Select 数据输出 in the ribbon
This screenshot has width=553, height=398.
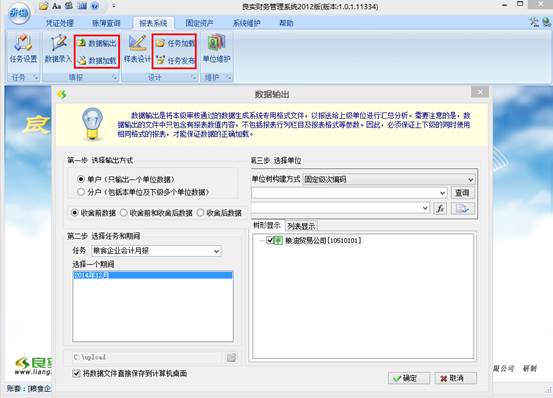[x=97, y=43]
